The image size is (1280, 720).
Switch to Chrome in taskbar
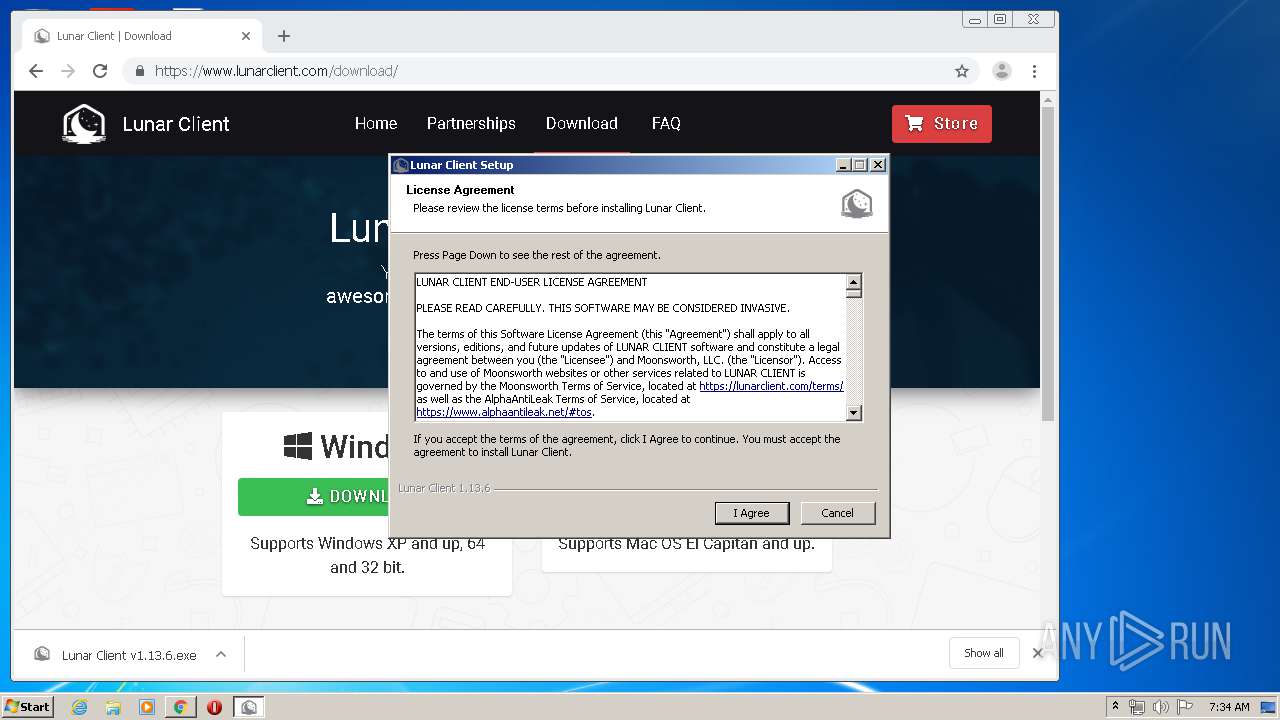pyautogui.click(x=180, y=707)
